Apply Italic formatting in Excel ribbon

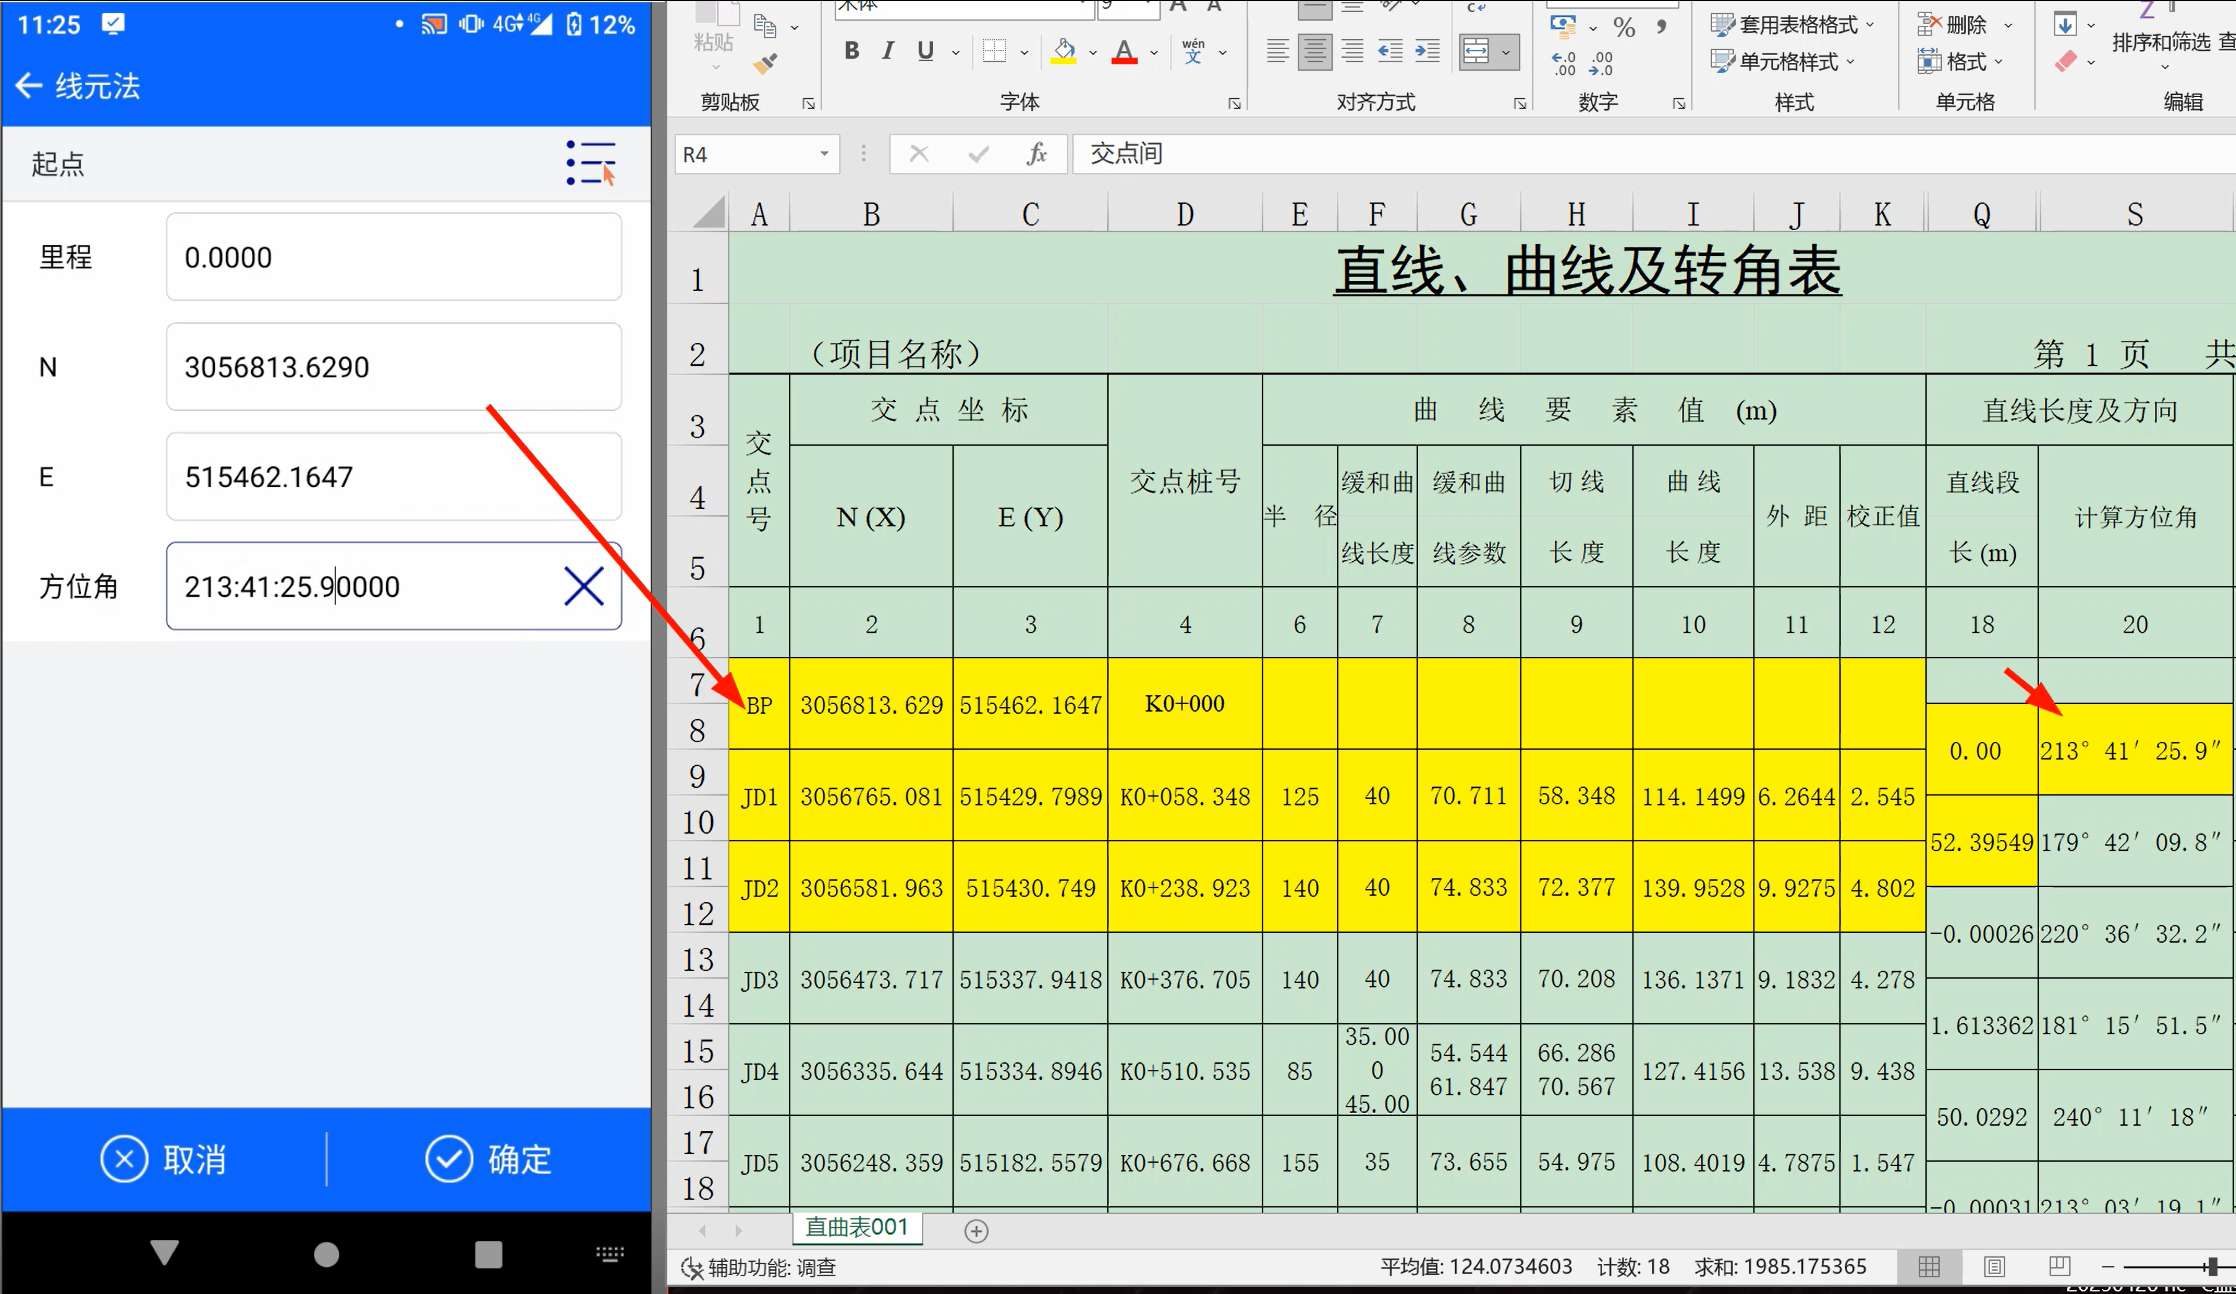click(x=887, y=51)
